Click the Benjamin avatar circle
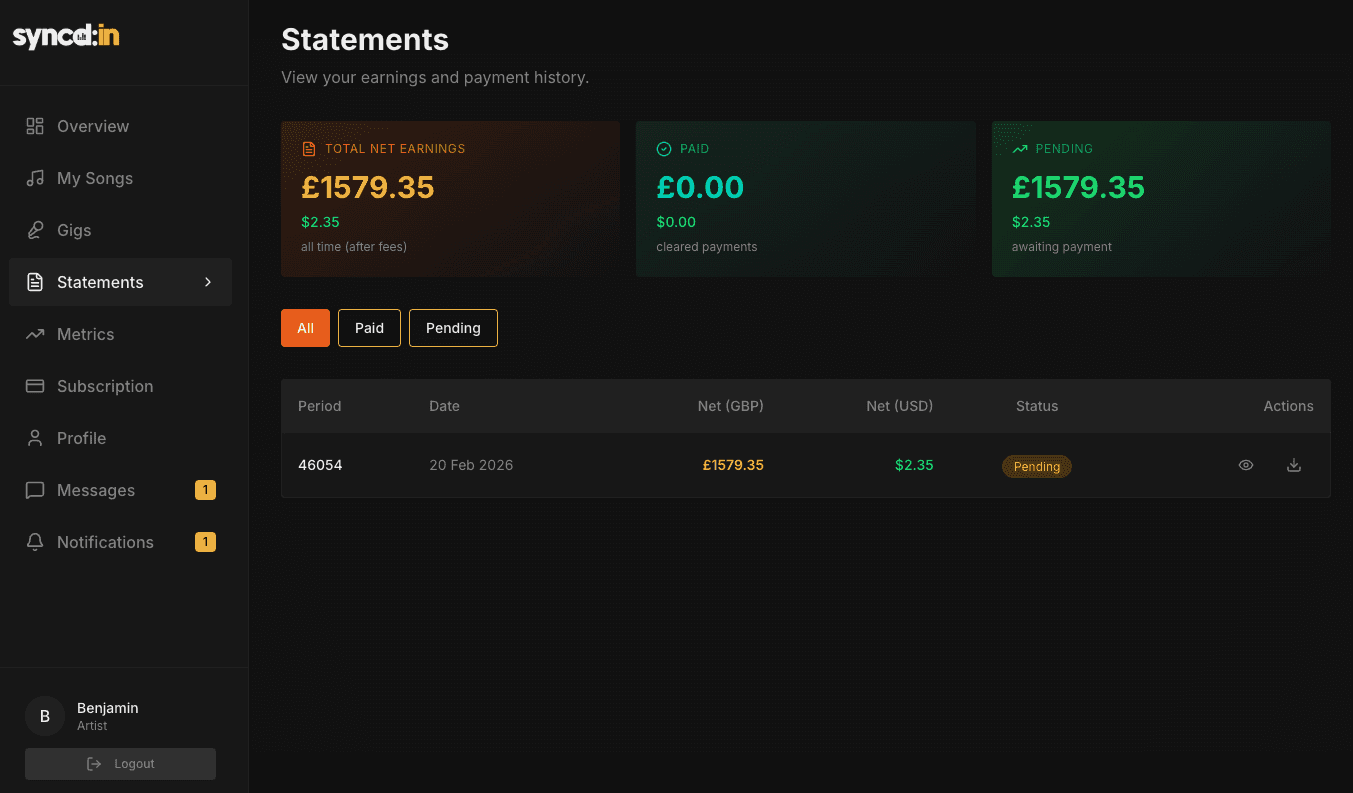The width and height of the screenshot is (1353, 793). [x=45, y=716]
